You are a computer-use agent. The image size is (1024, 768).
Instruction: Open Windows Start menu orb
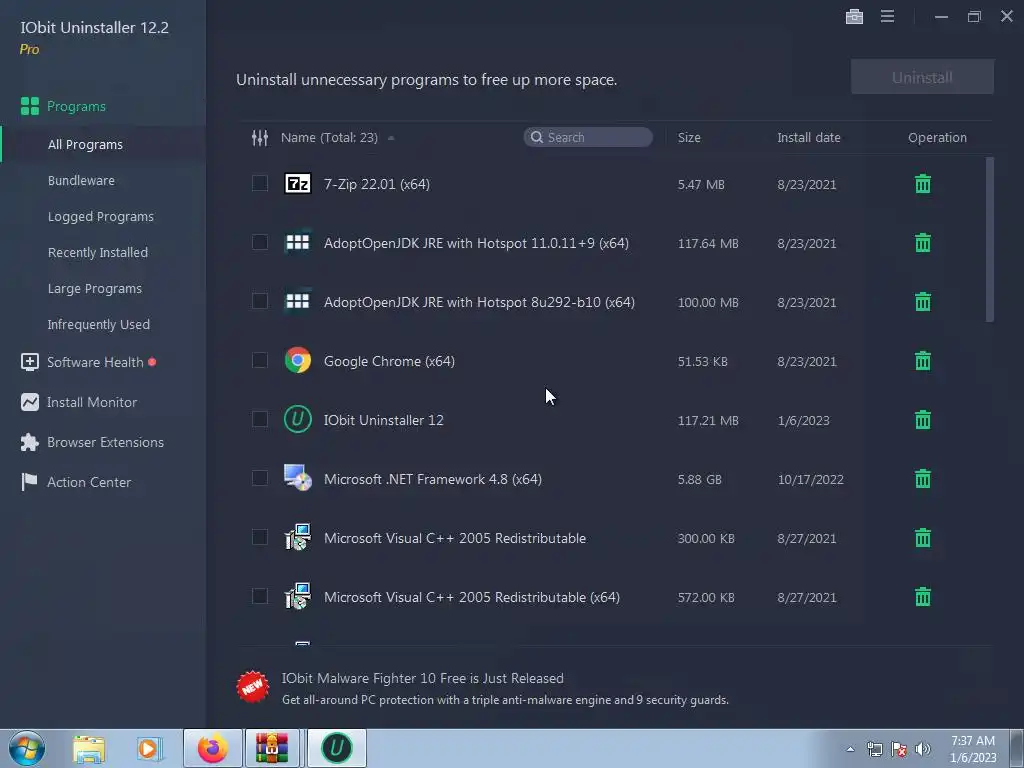(27, 748)
